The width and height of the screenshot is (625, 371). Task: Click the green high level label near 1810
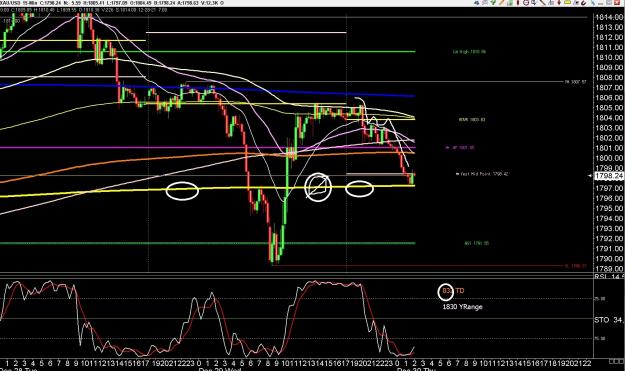tap(469, 52)
